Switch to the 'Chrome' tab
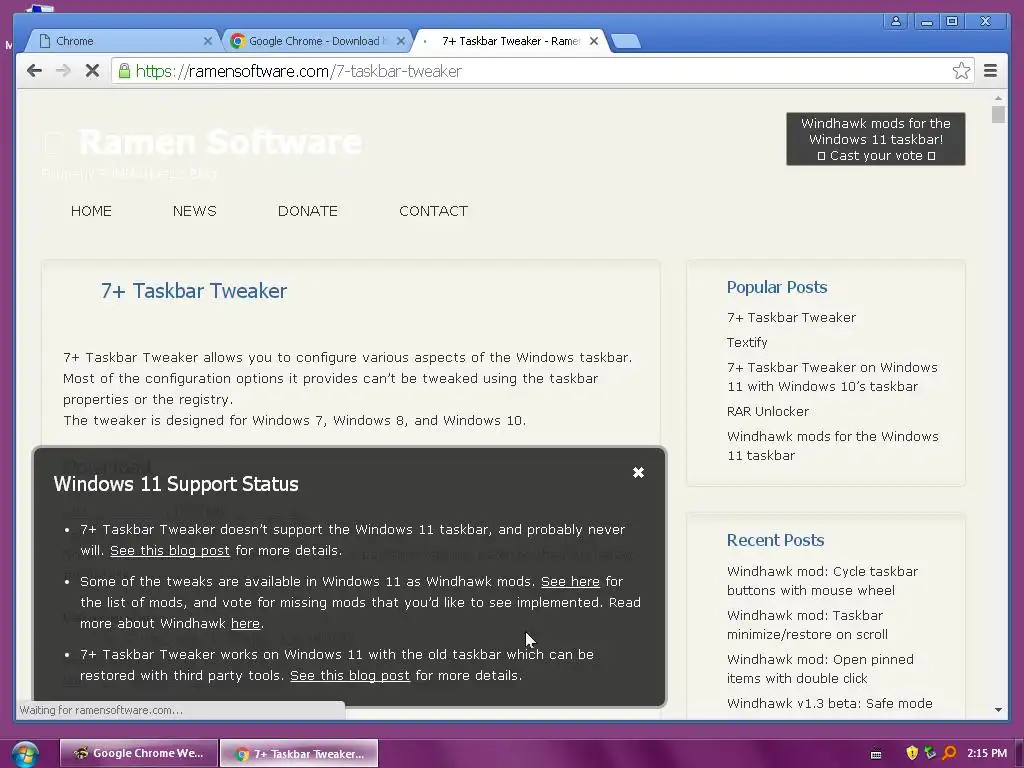This screenshot has height=768, width=1024. (x=121, y=41)
